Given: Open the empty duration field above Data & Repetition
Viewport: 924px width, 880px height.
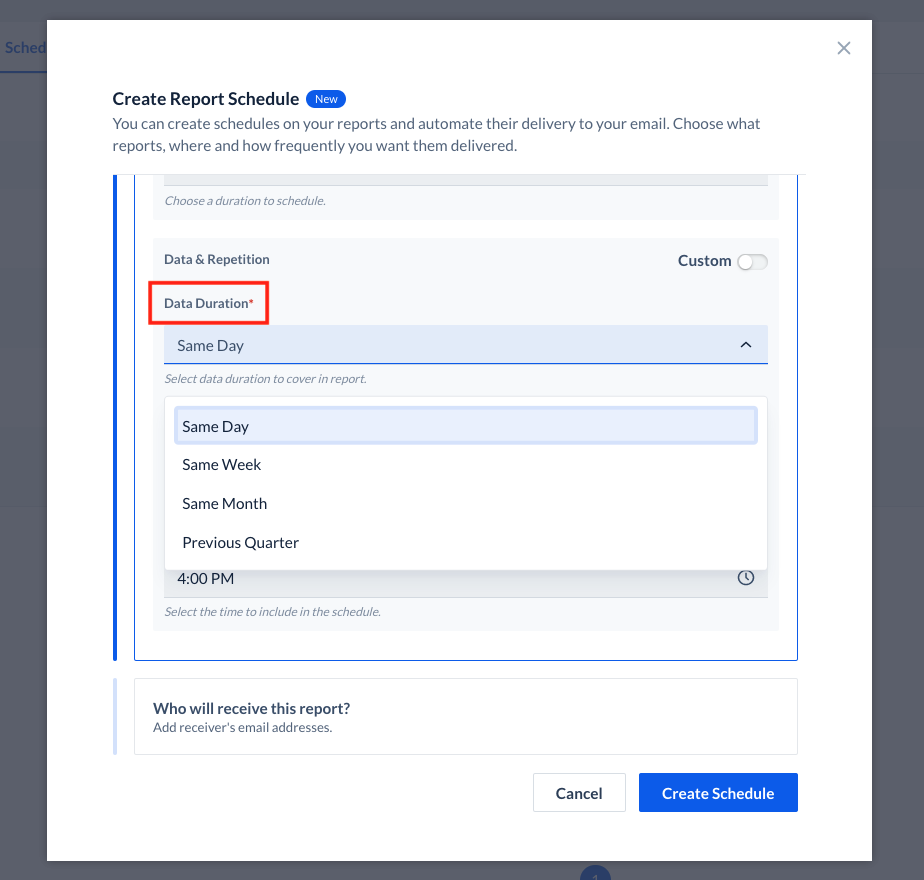Looking at the screenshot, I should 465,177.
